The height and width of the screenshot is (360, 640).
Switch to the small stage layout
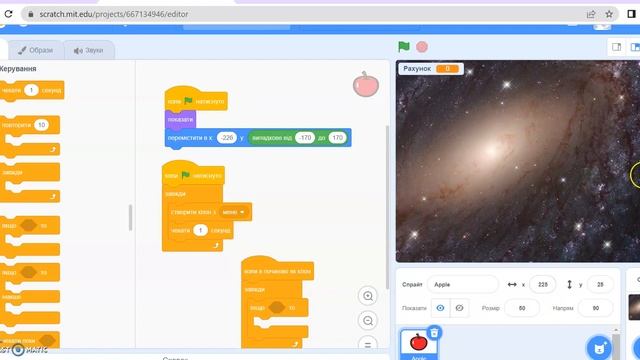click(x=616, y=47)
